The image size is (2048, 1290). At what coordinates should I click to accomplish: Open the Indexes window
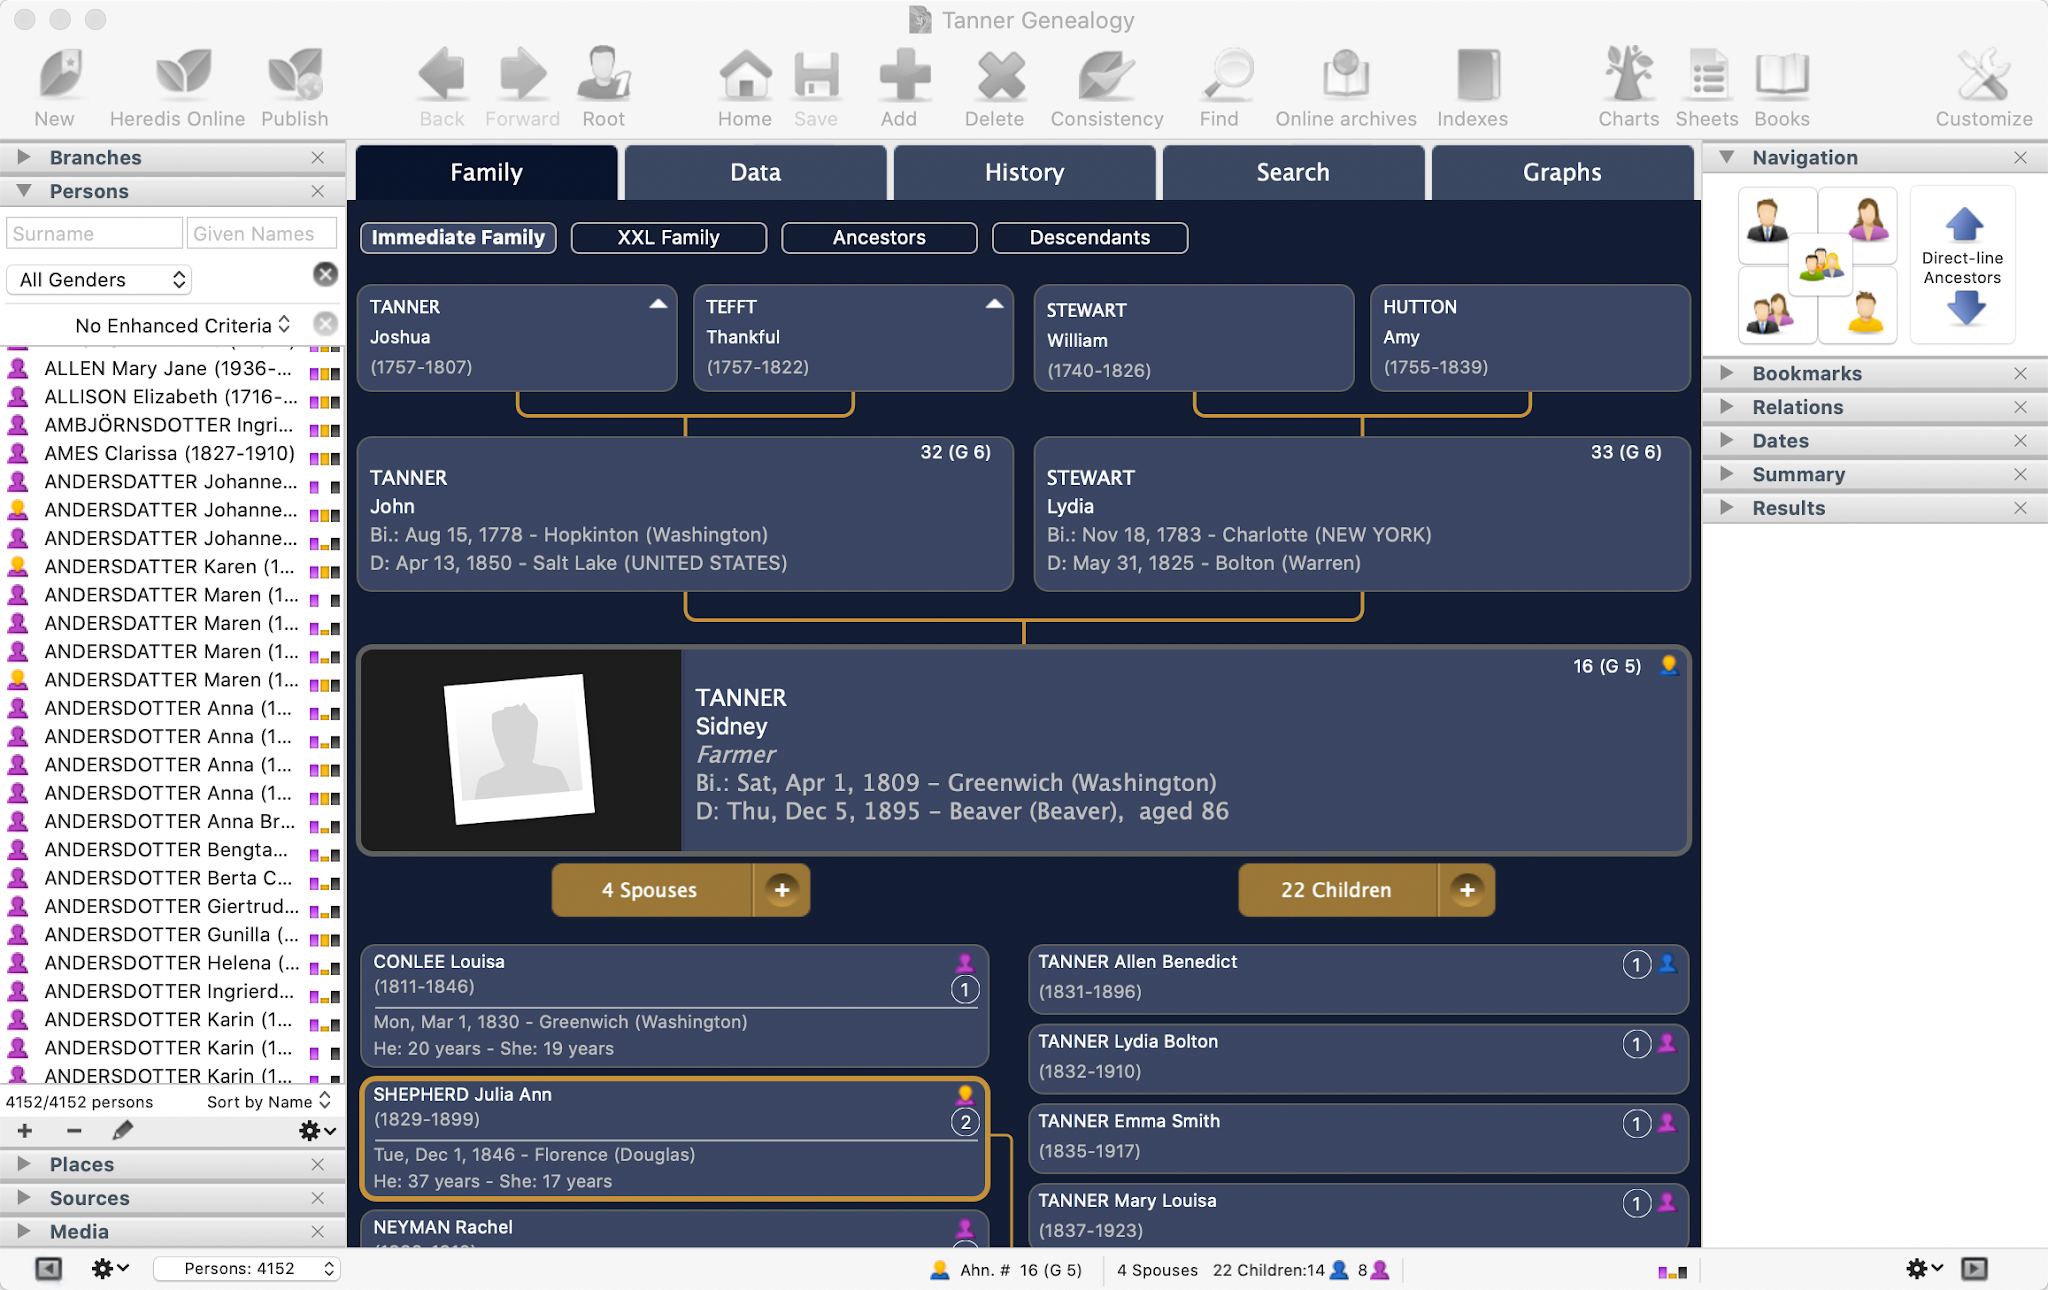coord(1470,85)
